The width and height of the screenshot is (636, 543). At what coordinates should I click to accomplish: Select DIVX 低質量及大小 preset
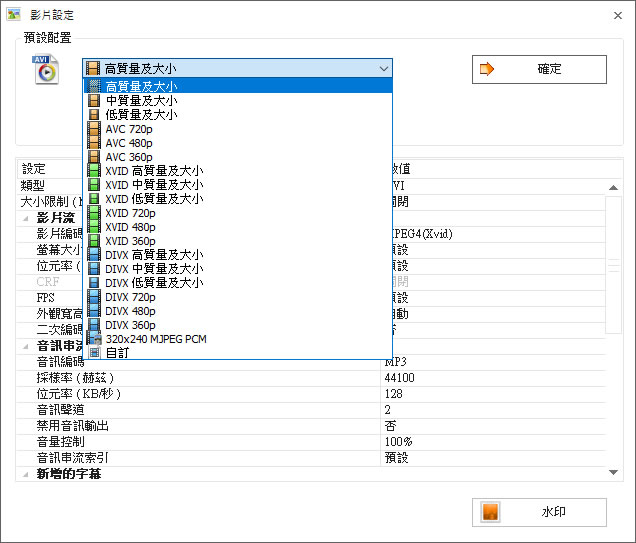[238, 283]
